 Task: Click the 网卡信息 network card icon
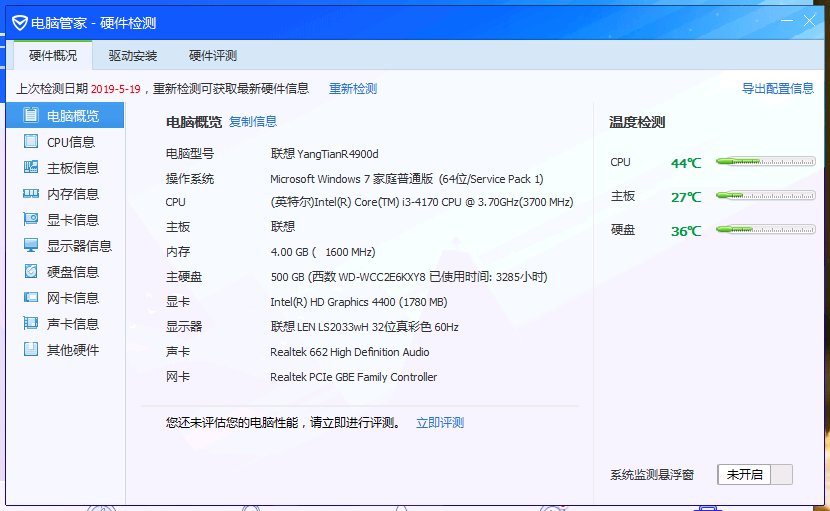(x=31, y=297)
